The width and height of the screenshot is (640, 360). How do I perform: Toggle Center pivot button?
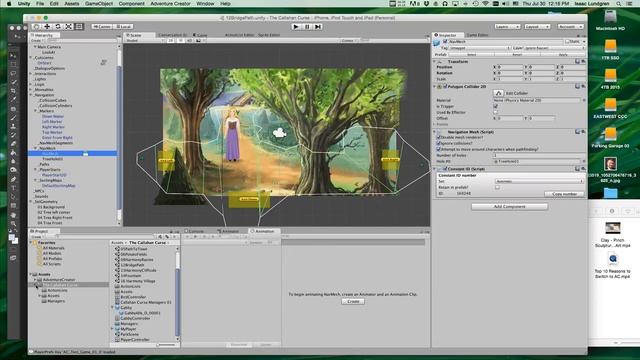coord(102,27)
